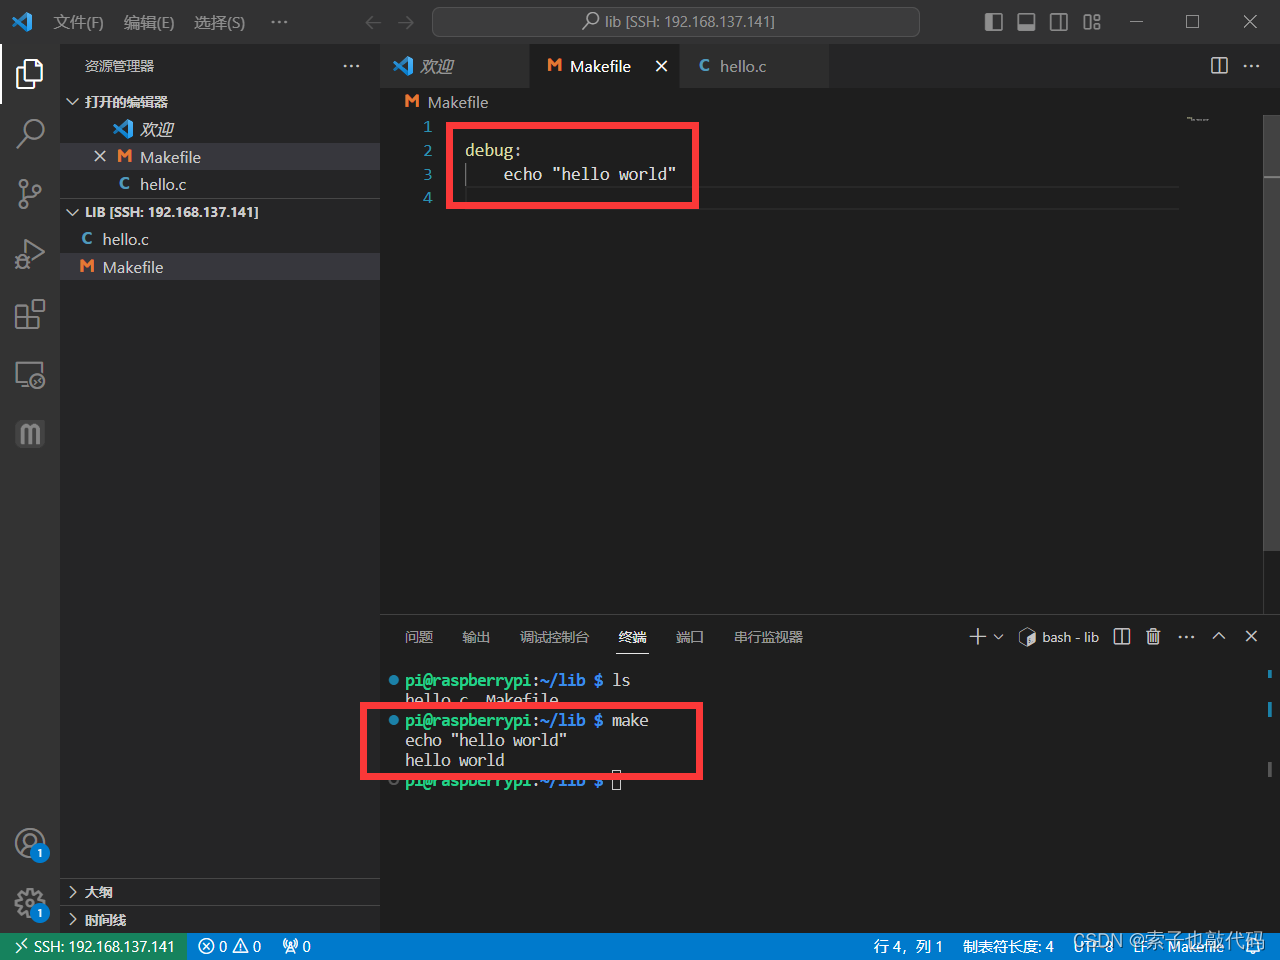Click the Makefile breadcrumb
1280x960 pixels.
click(446, 102)
